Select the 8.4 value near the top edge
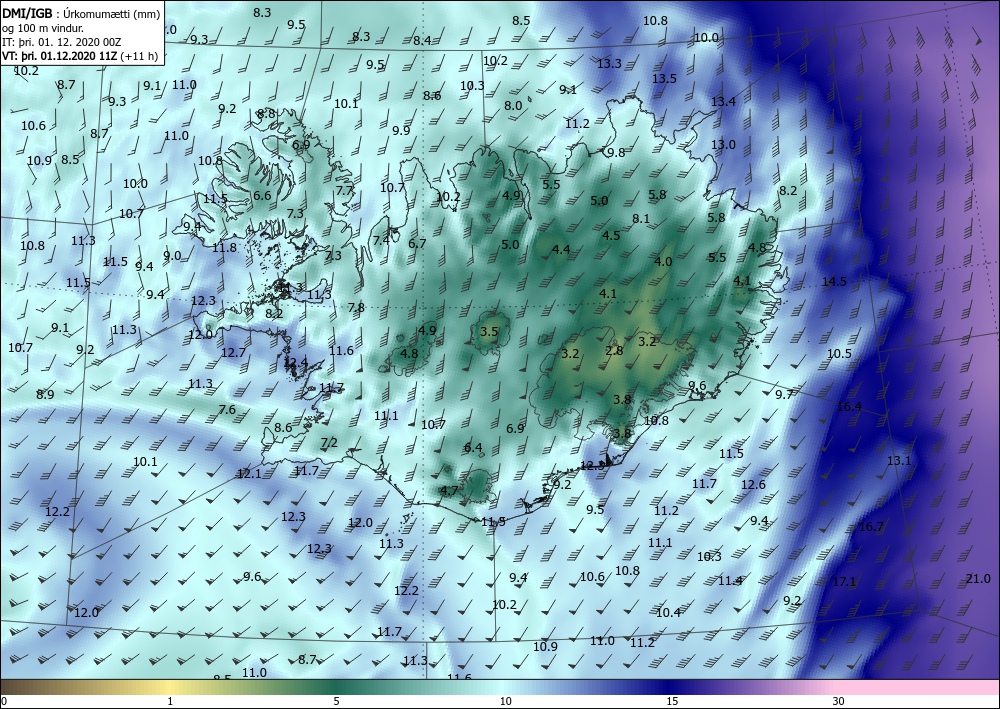Viewport: 1000px width, 709px height. click(422, 41)
